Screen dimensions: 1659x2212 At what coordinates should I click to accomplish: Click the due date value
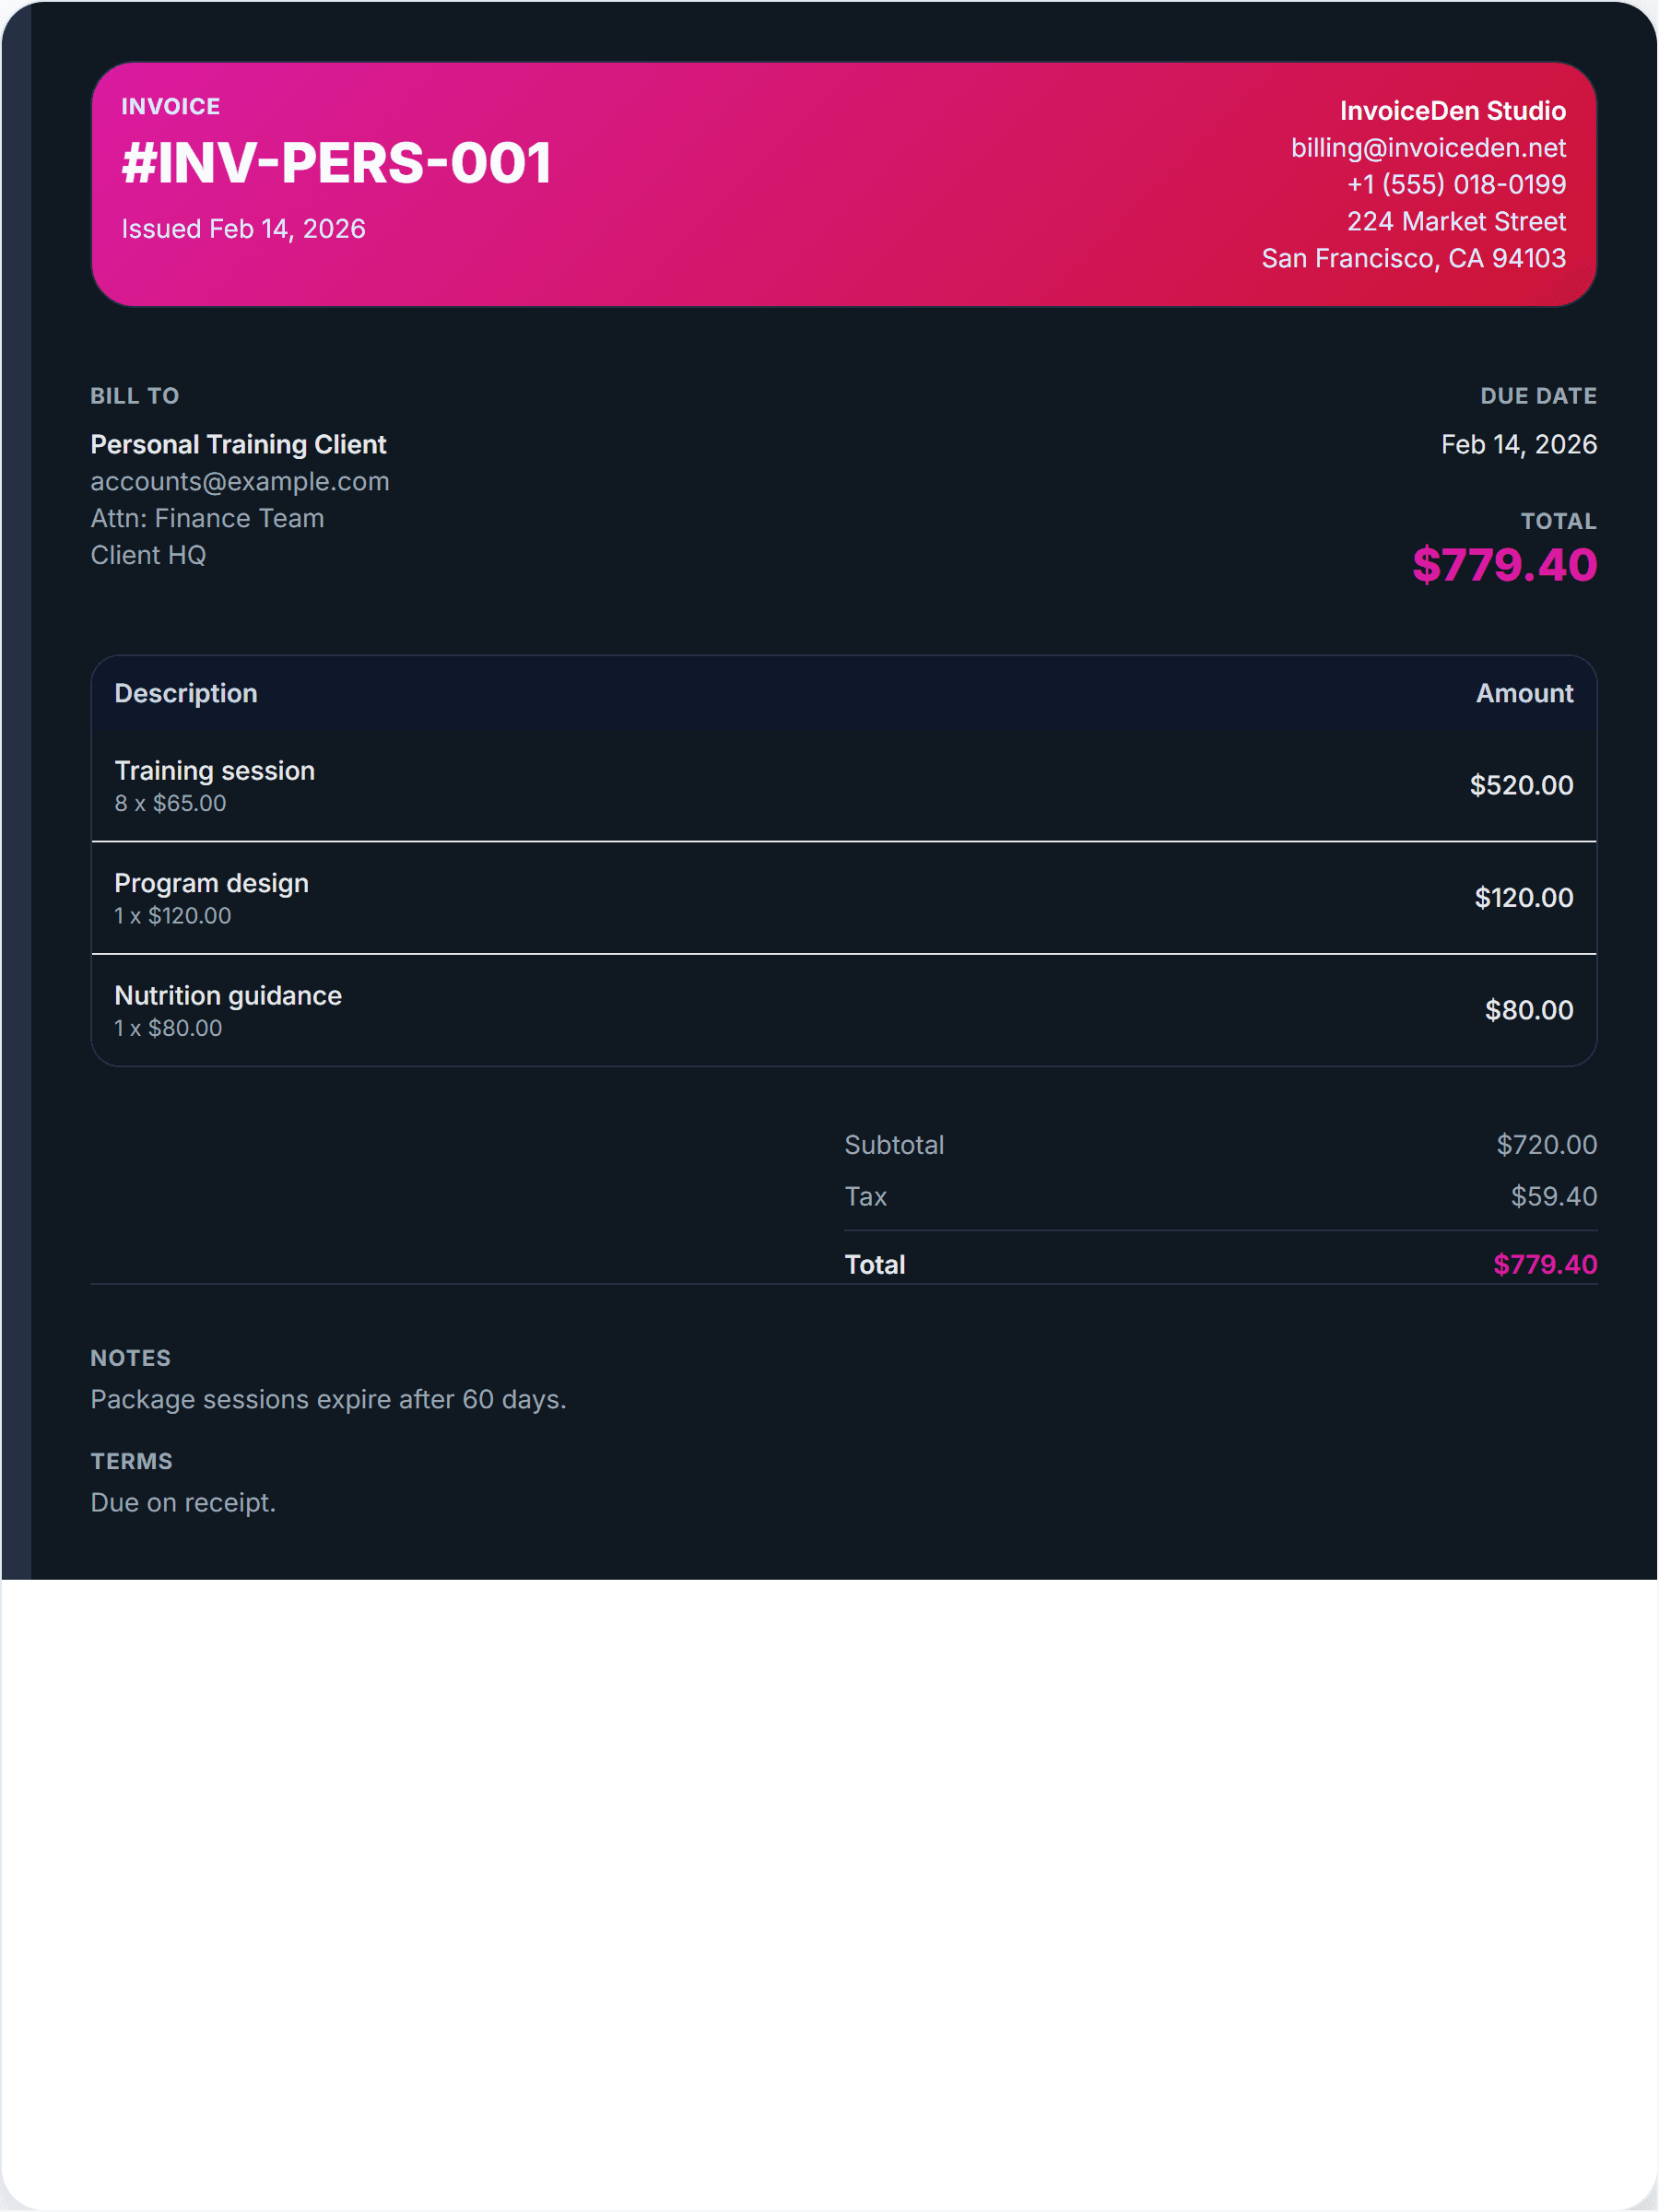[1517, 444]
